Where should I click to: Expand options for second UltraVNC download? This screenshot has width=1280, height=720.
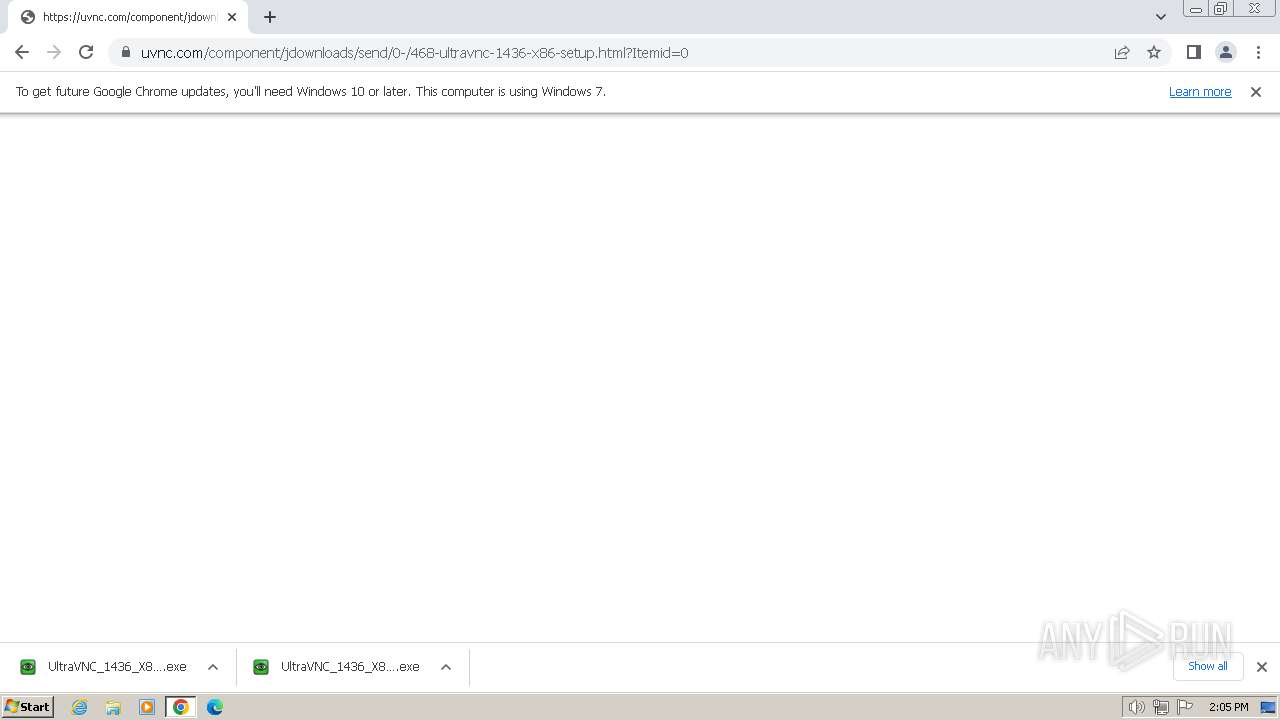[x=446, y=667]
